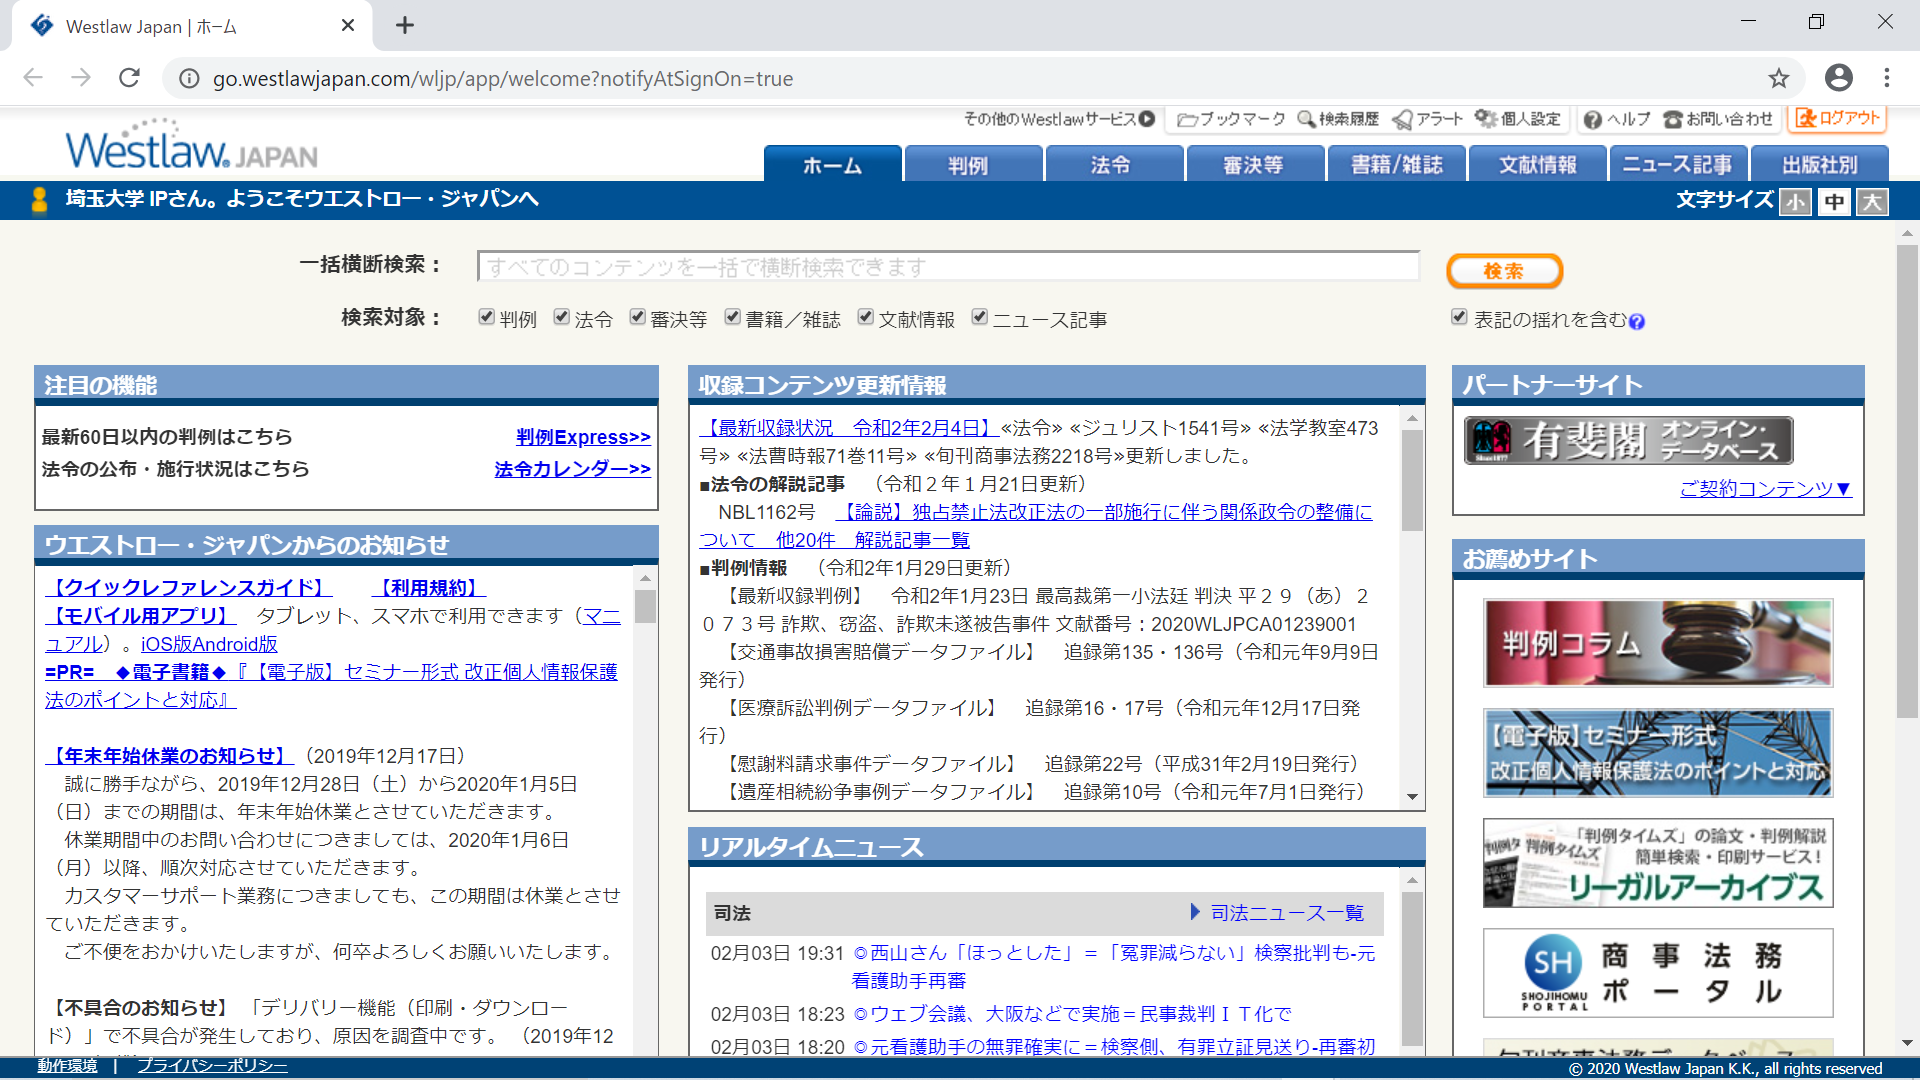Switch to the 法令 tab
This screenshot has width=1920, height=1080.
(x=1114, y=164)
